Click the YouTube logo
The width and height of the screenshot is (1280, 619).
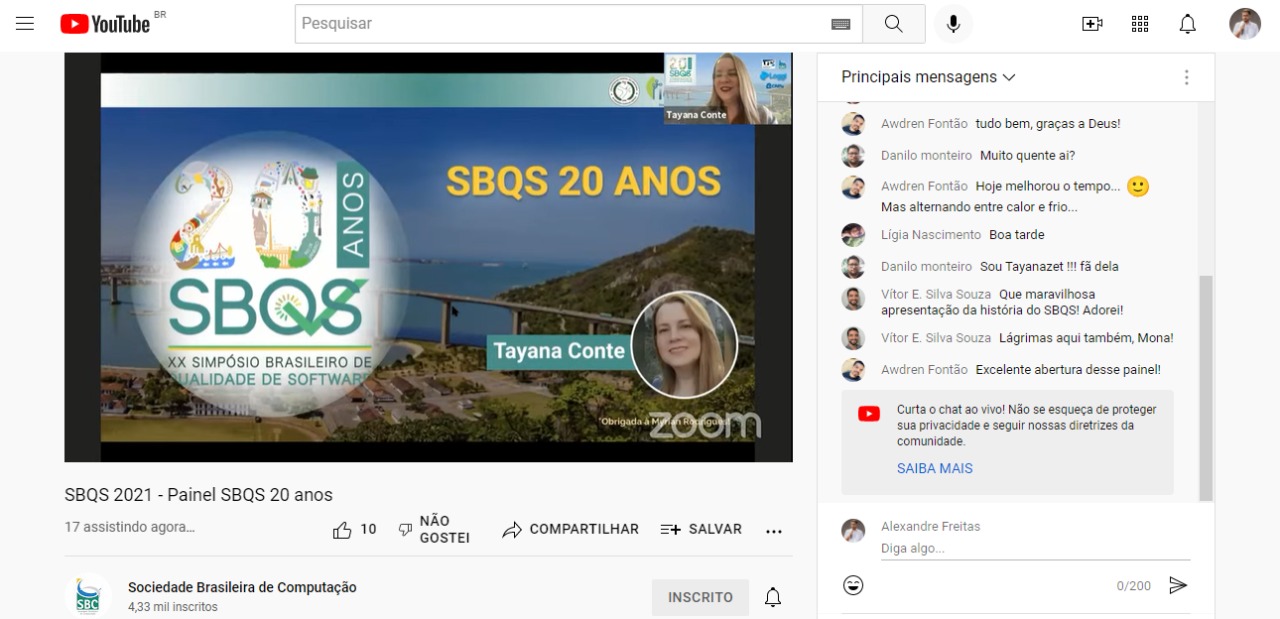coord(105,24)
